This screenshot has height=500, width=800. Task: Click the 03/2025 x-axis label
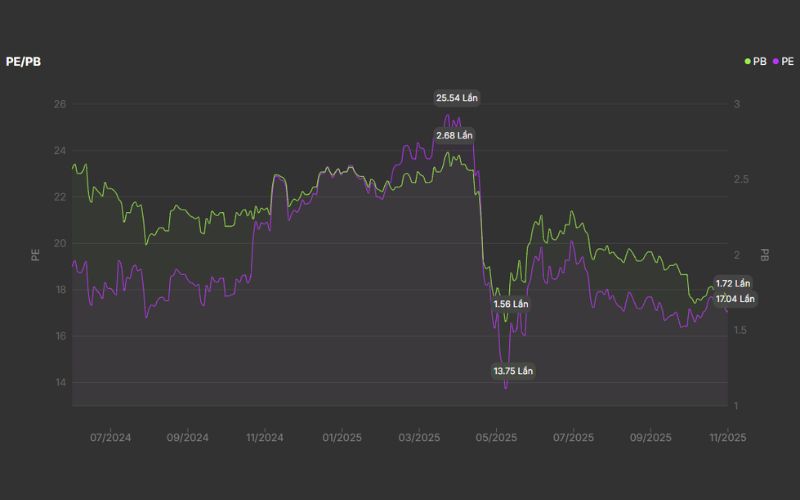pos(419,437)
